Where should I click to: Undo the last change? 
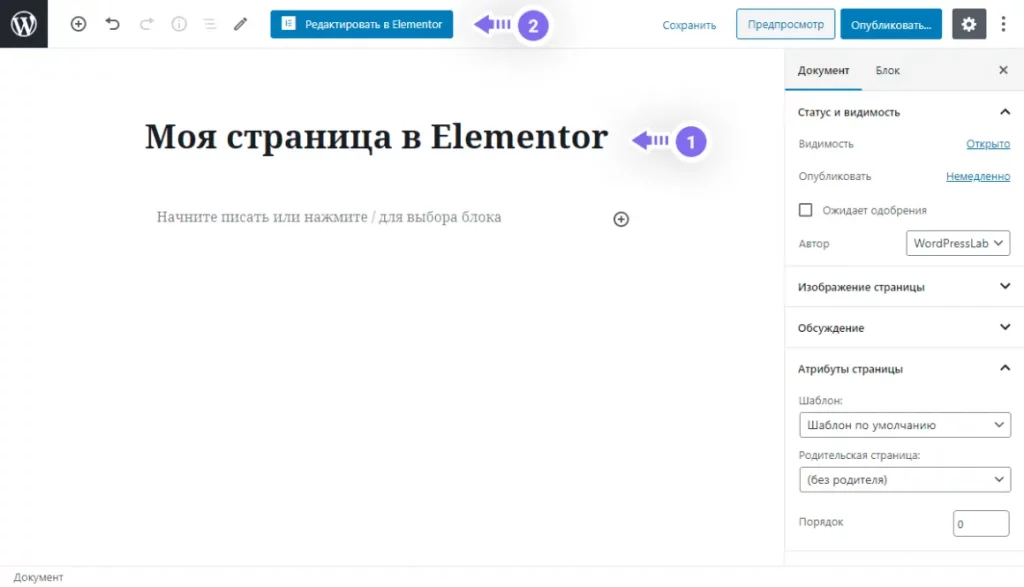pyautogui.click(x=112, y=24)
